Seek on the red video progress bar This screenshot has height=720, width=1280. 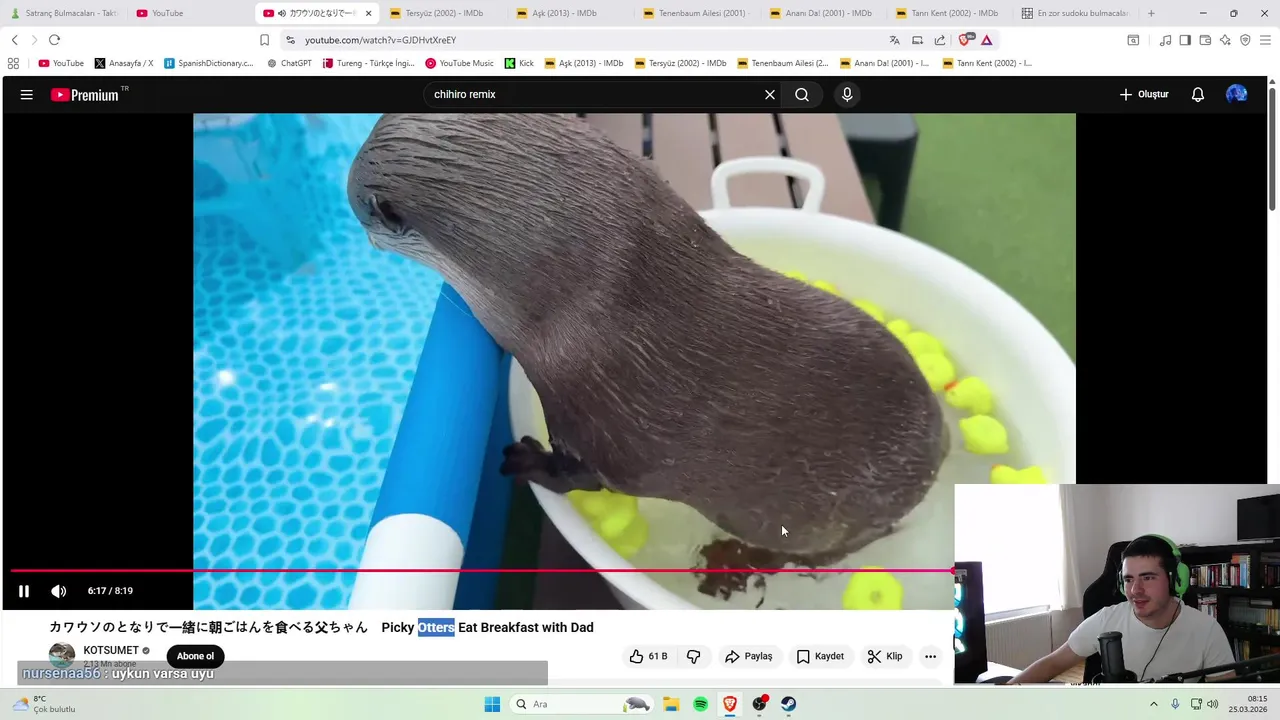(482, 571)
